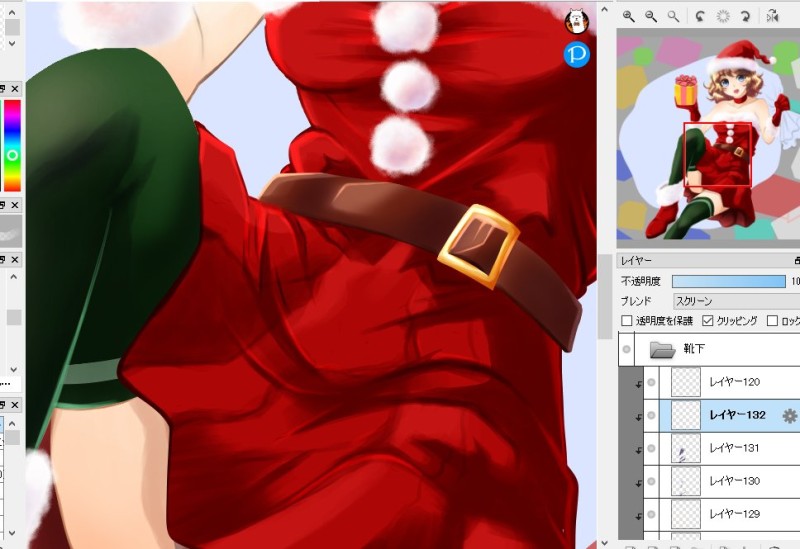
Task: Click canvas scrollbar down arrow
Action: pyautogui.click(x=605, y=543)
